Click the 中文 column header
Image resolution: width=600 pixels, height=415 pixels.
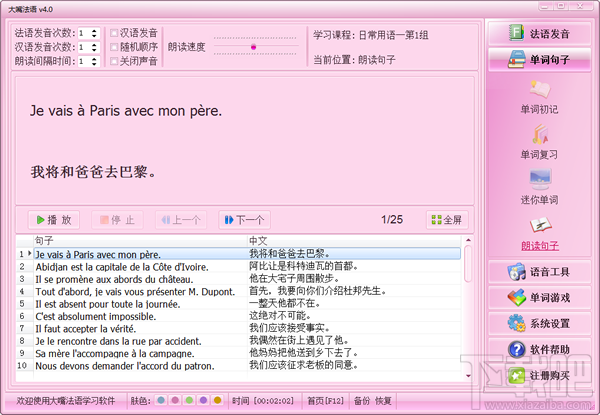(354, 241)
